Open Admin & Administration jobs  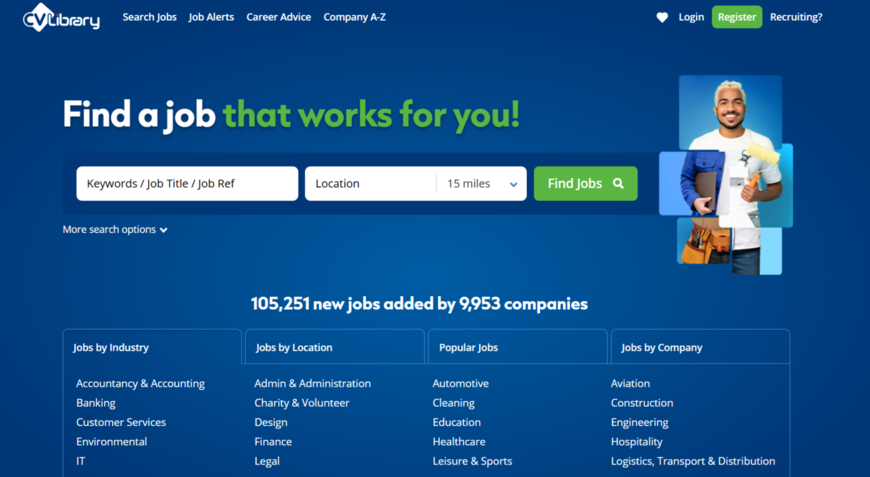312,383
